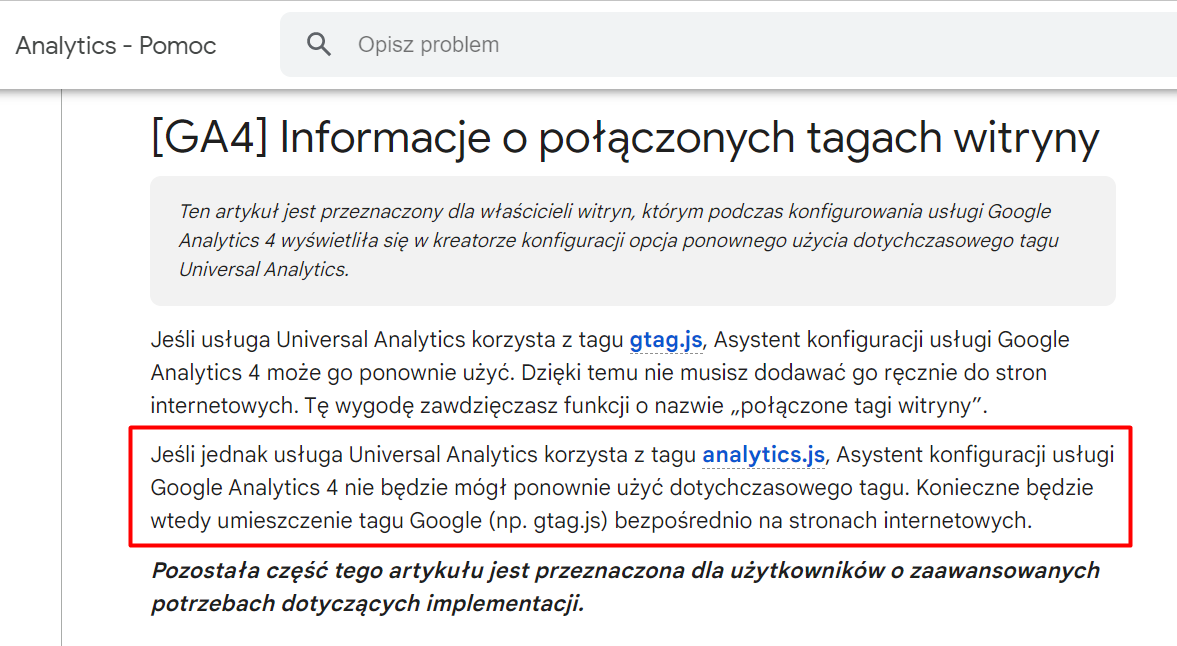Click the word "Pomoc" in the header
The height and width of the screenshot is (646, 1177).
click(178, 46)
